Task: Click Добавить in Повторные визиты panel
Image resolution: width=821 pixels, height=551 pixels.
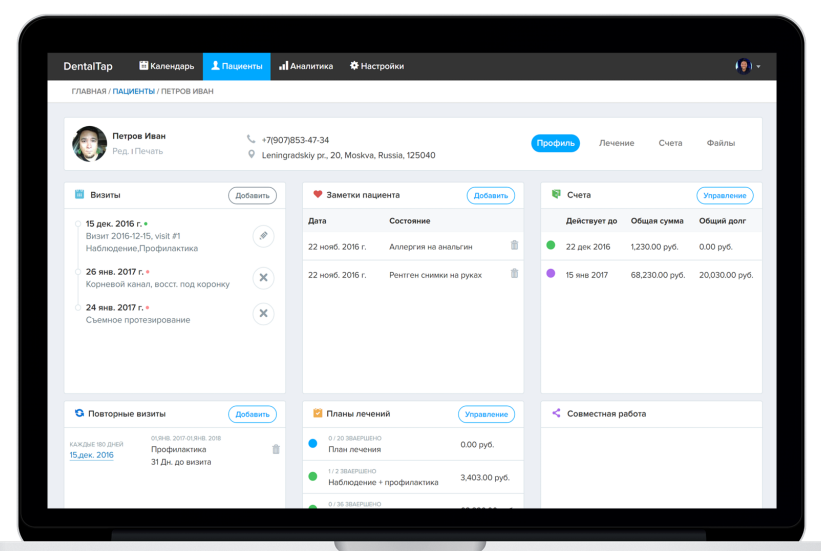Action: coord(252,414)
